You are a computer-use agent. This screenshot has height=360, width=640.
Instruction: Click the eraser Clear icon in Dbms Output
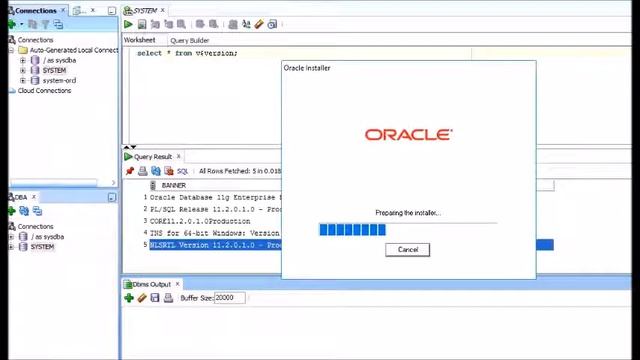pos(142,298)
